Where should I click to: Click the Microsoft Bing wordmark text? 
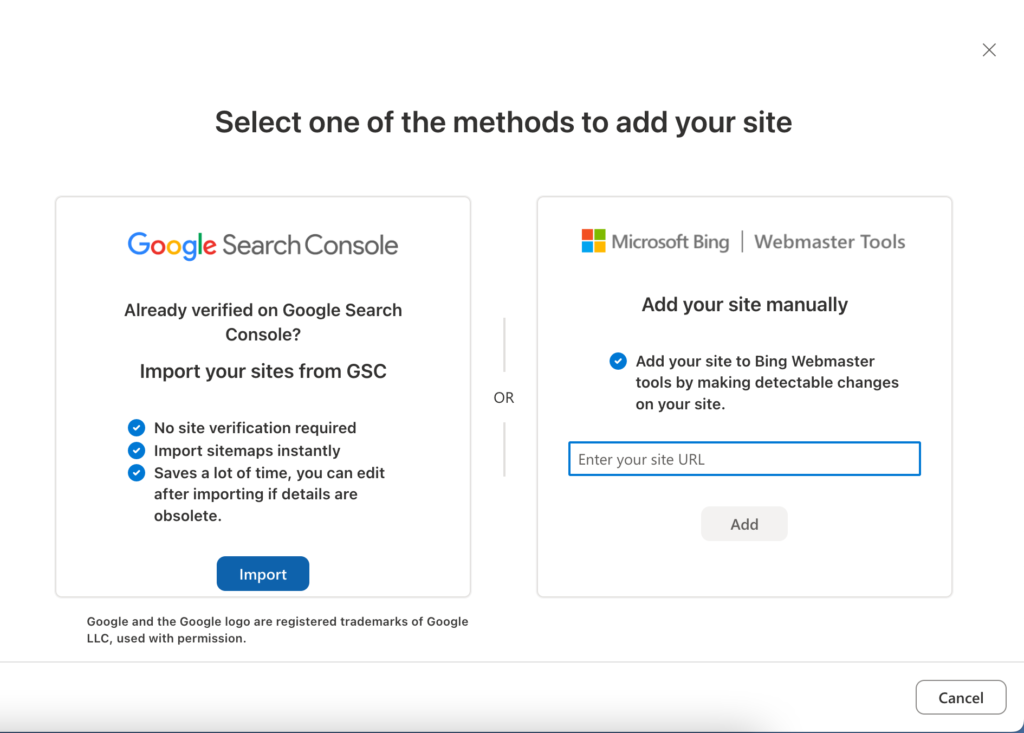click(x=670, y=242)
